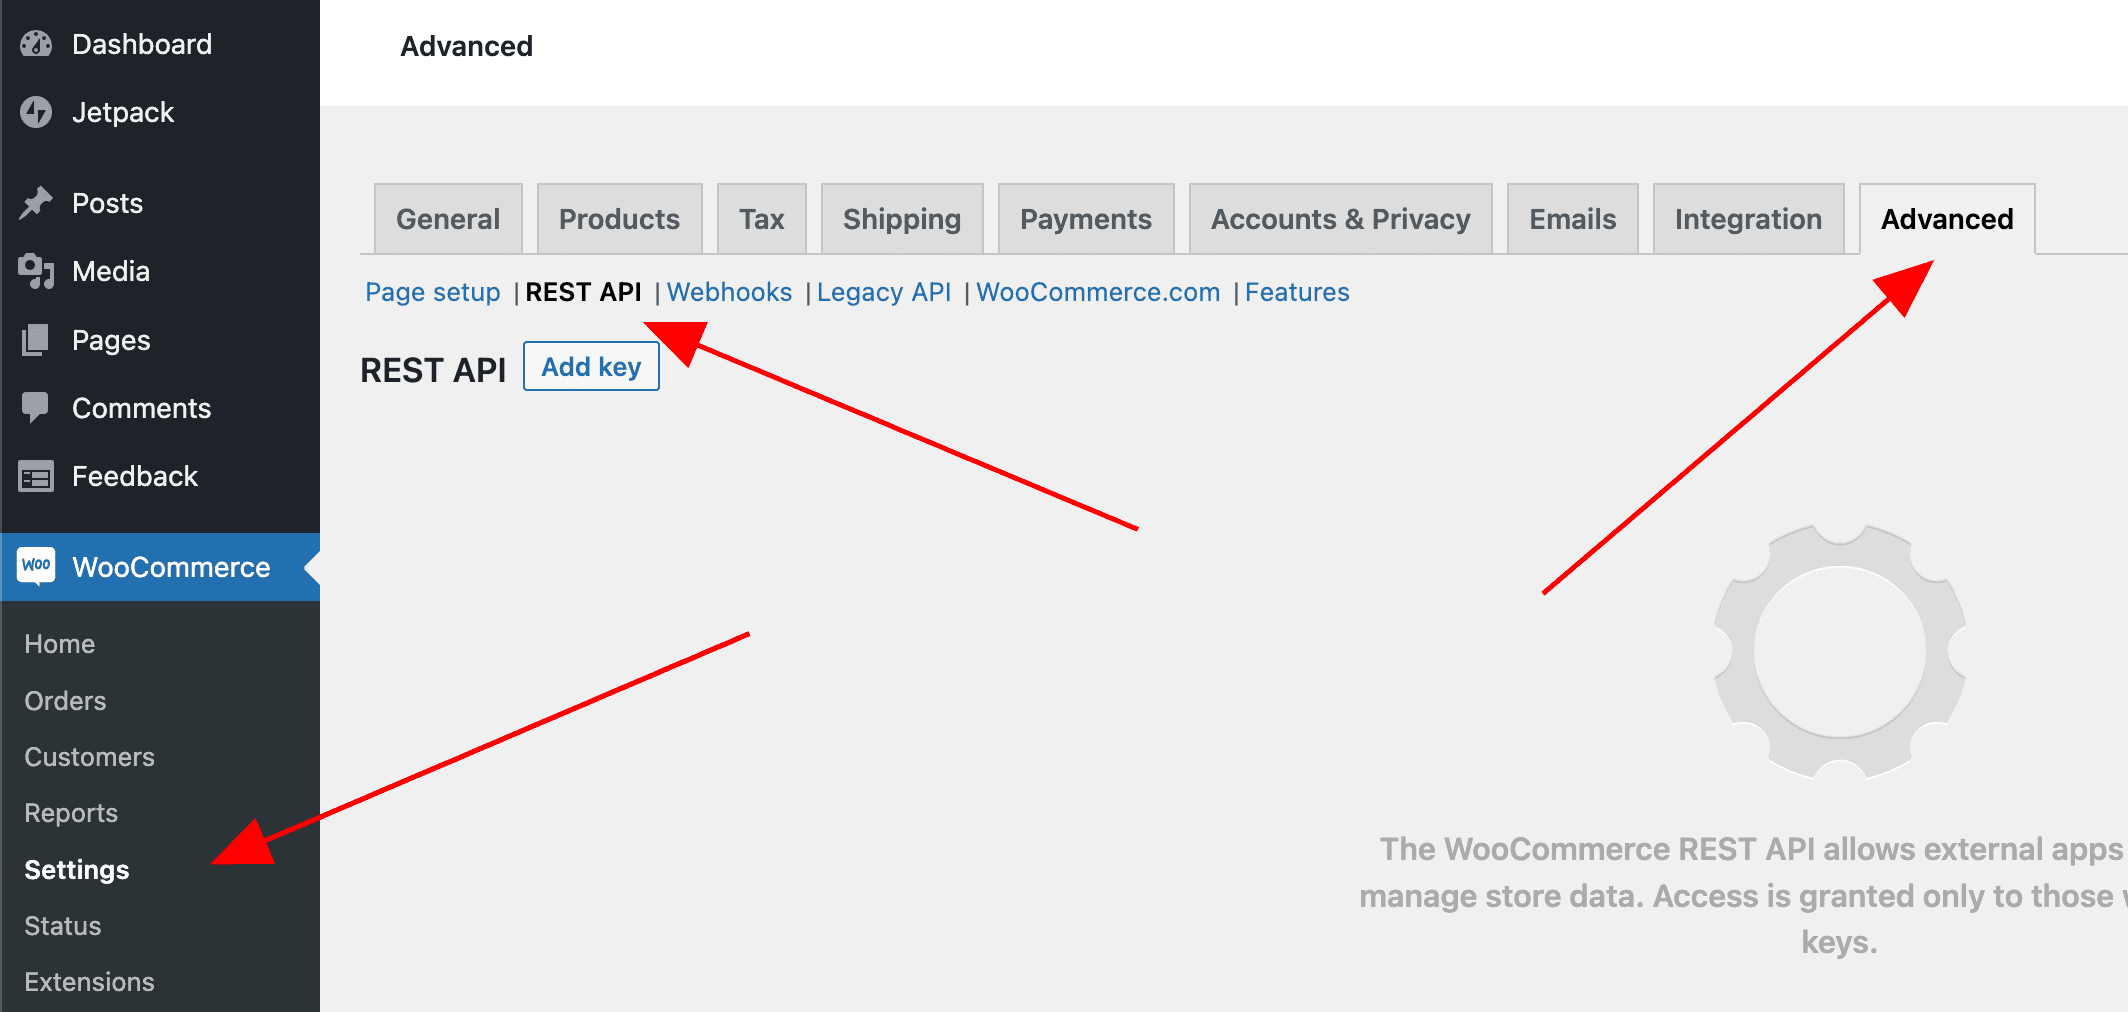2128x1012 pixels.
Task: Open the Shipping settings tab
Action: point(901,219)
